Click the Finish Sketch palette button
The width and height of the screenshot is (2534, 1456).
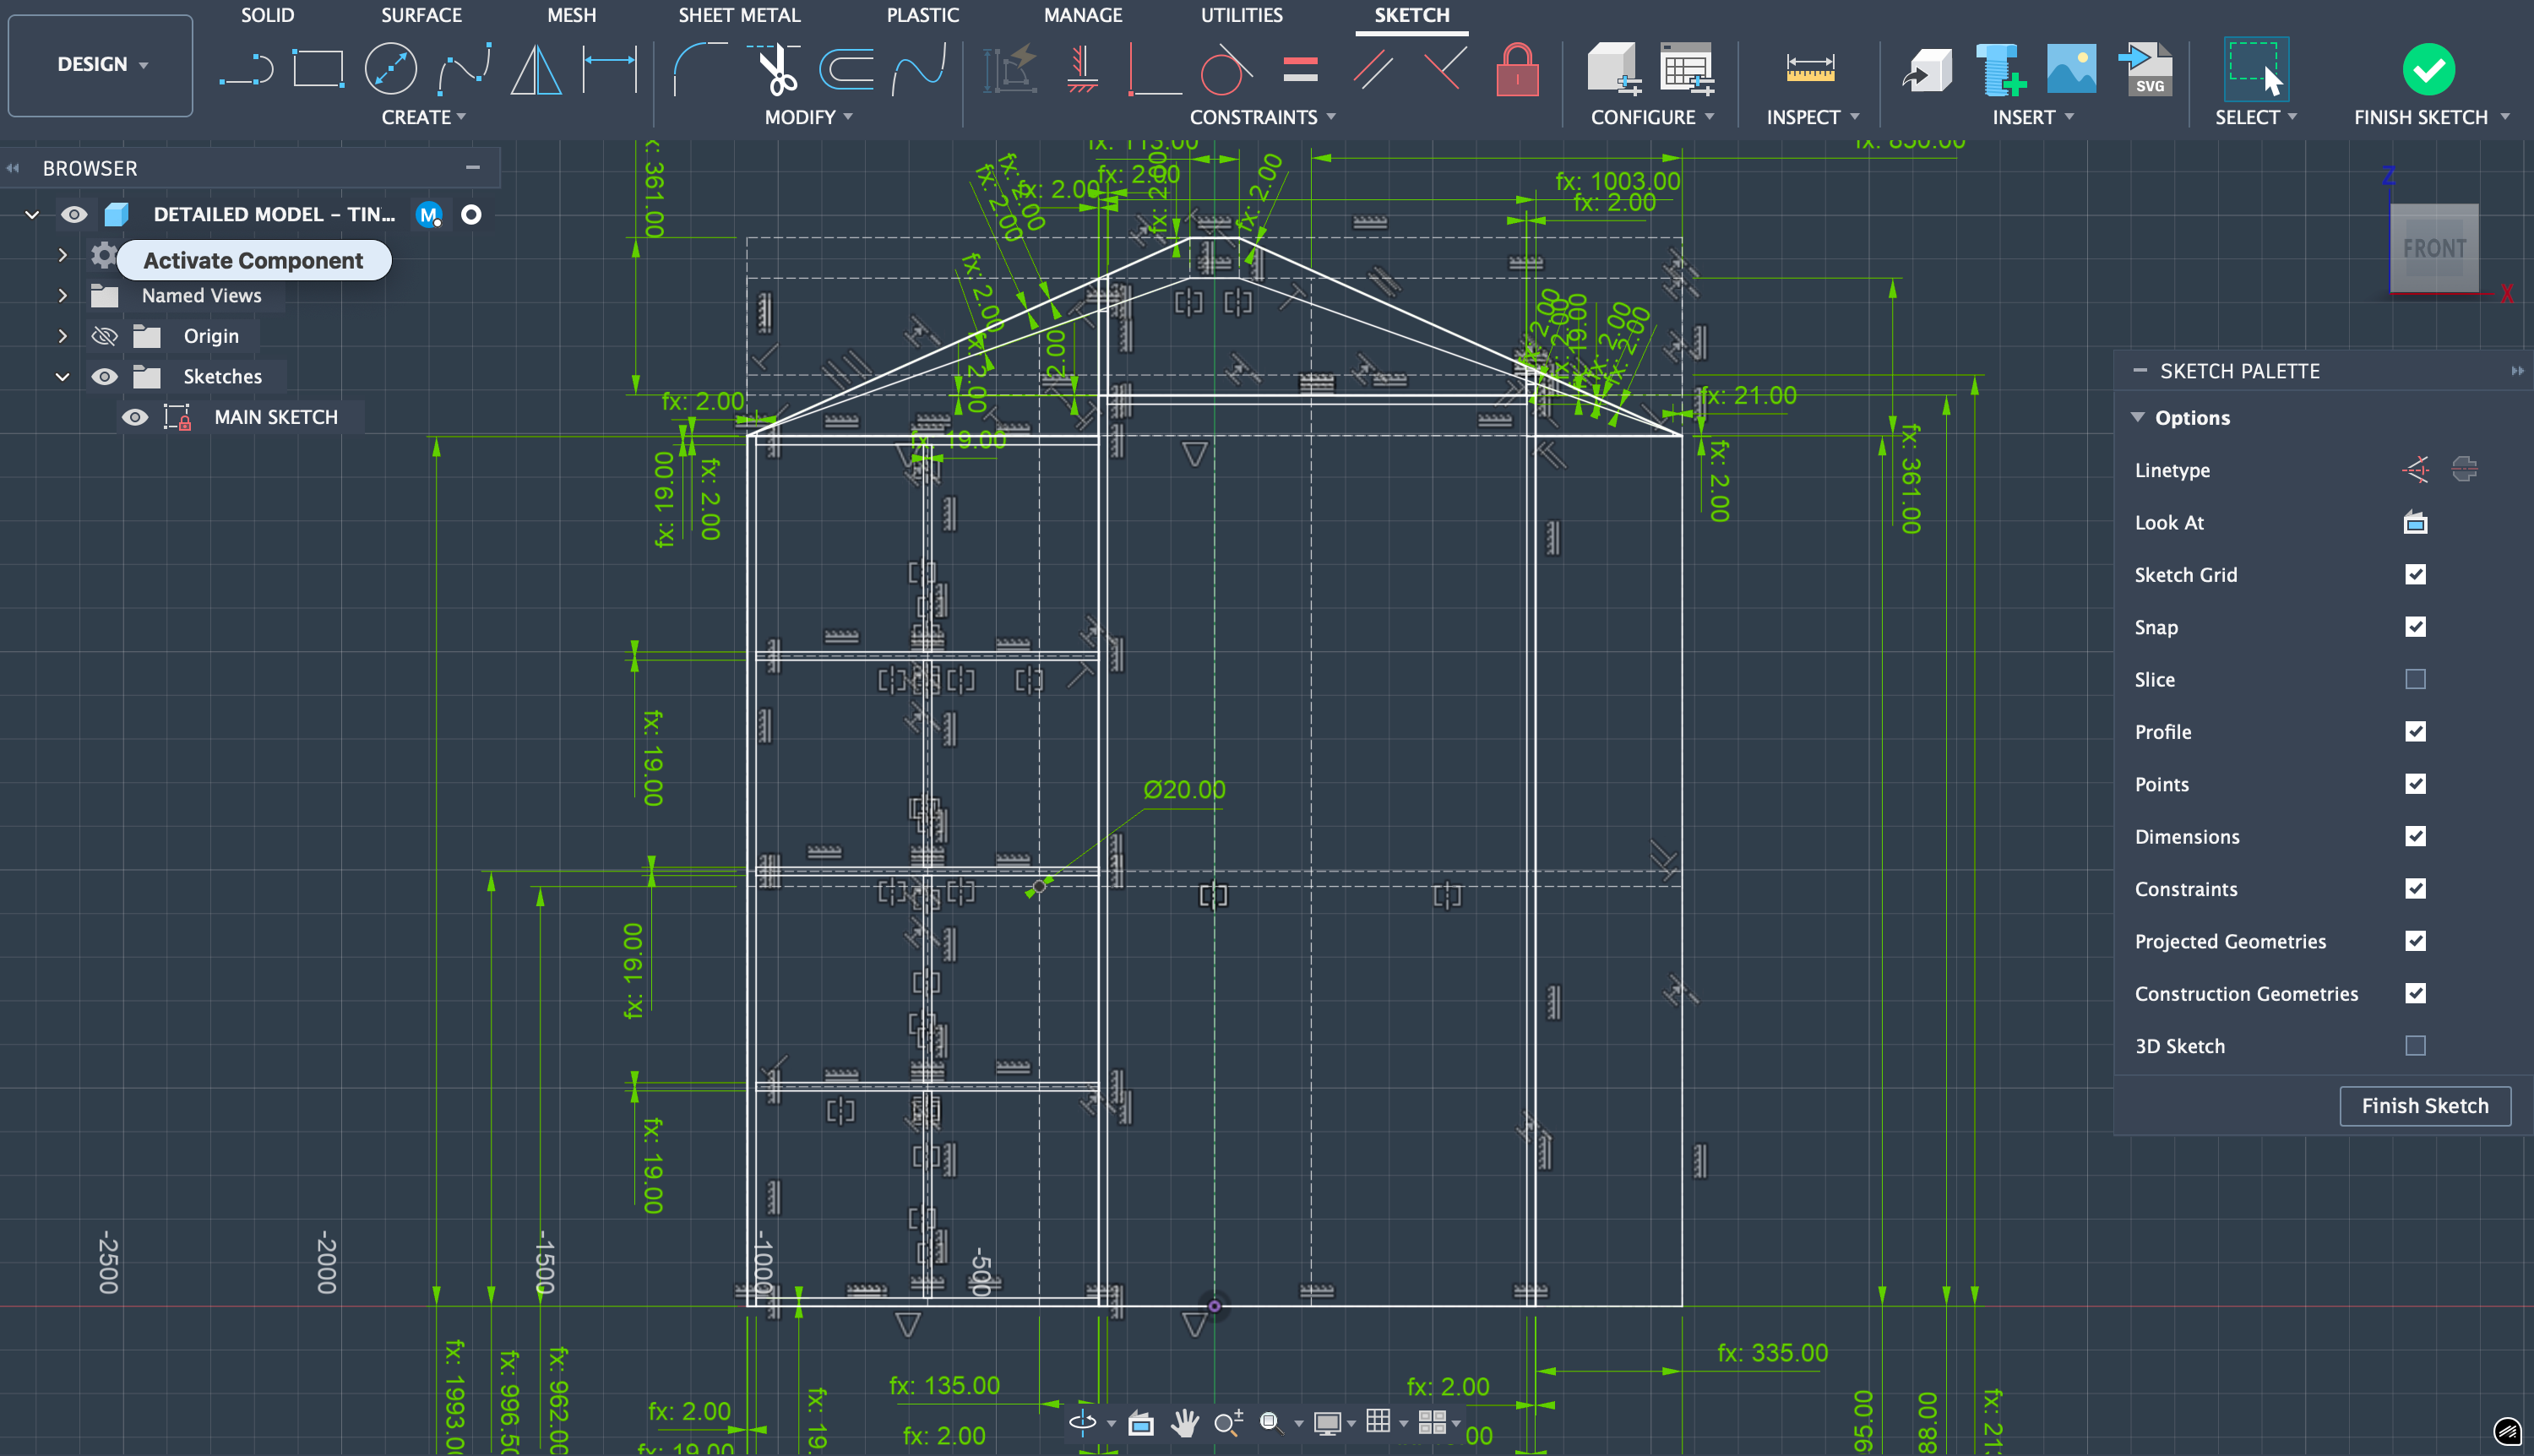point(2424,1106)
